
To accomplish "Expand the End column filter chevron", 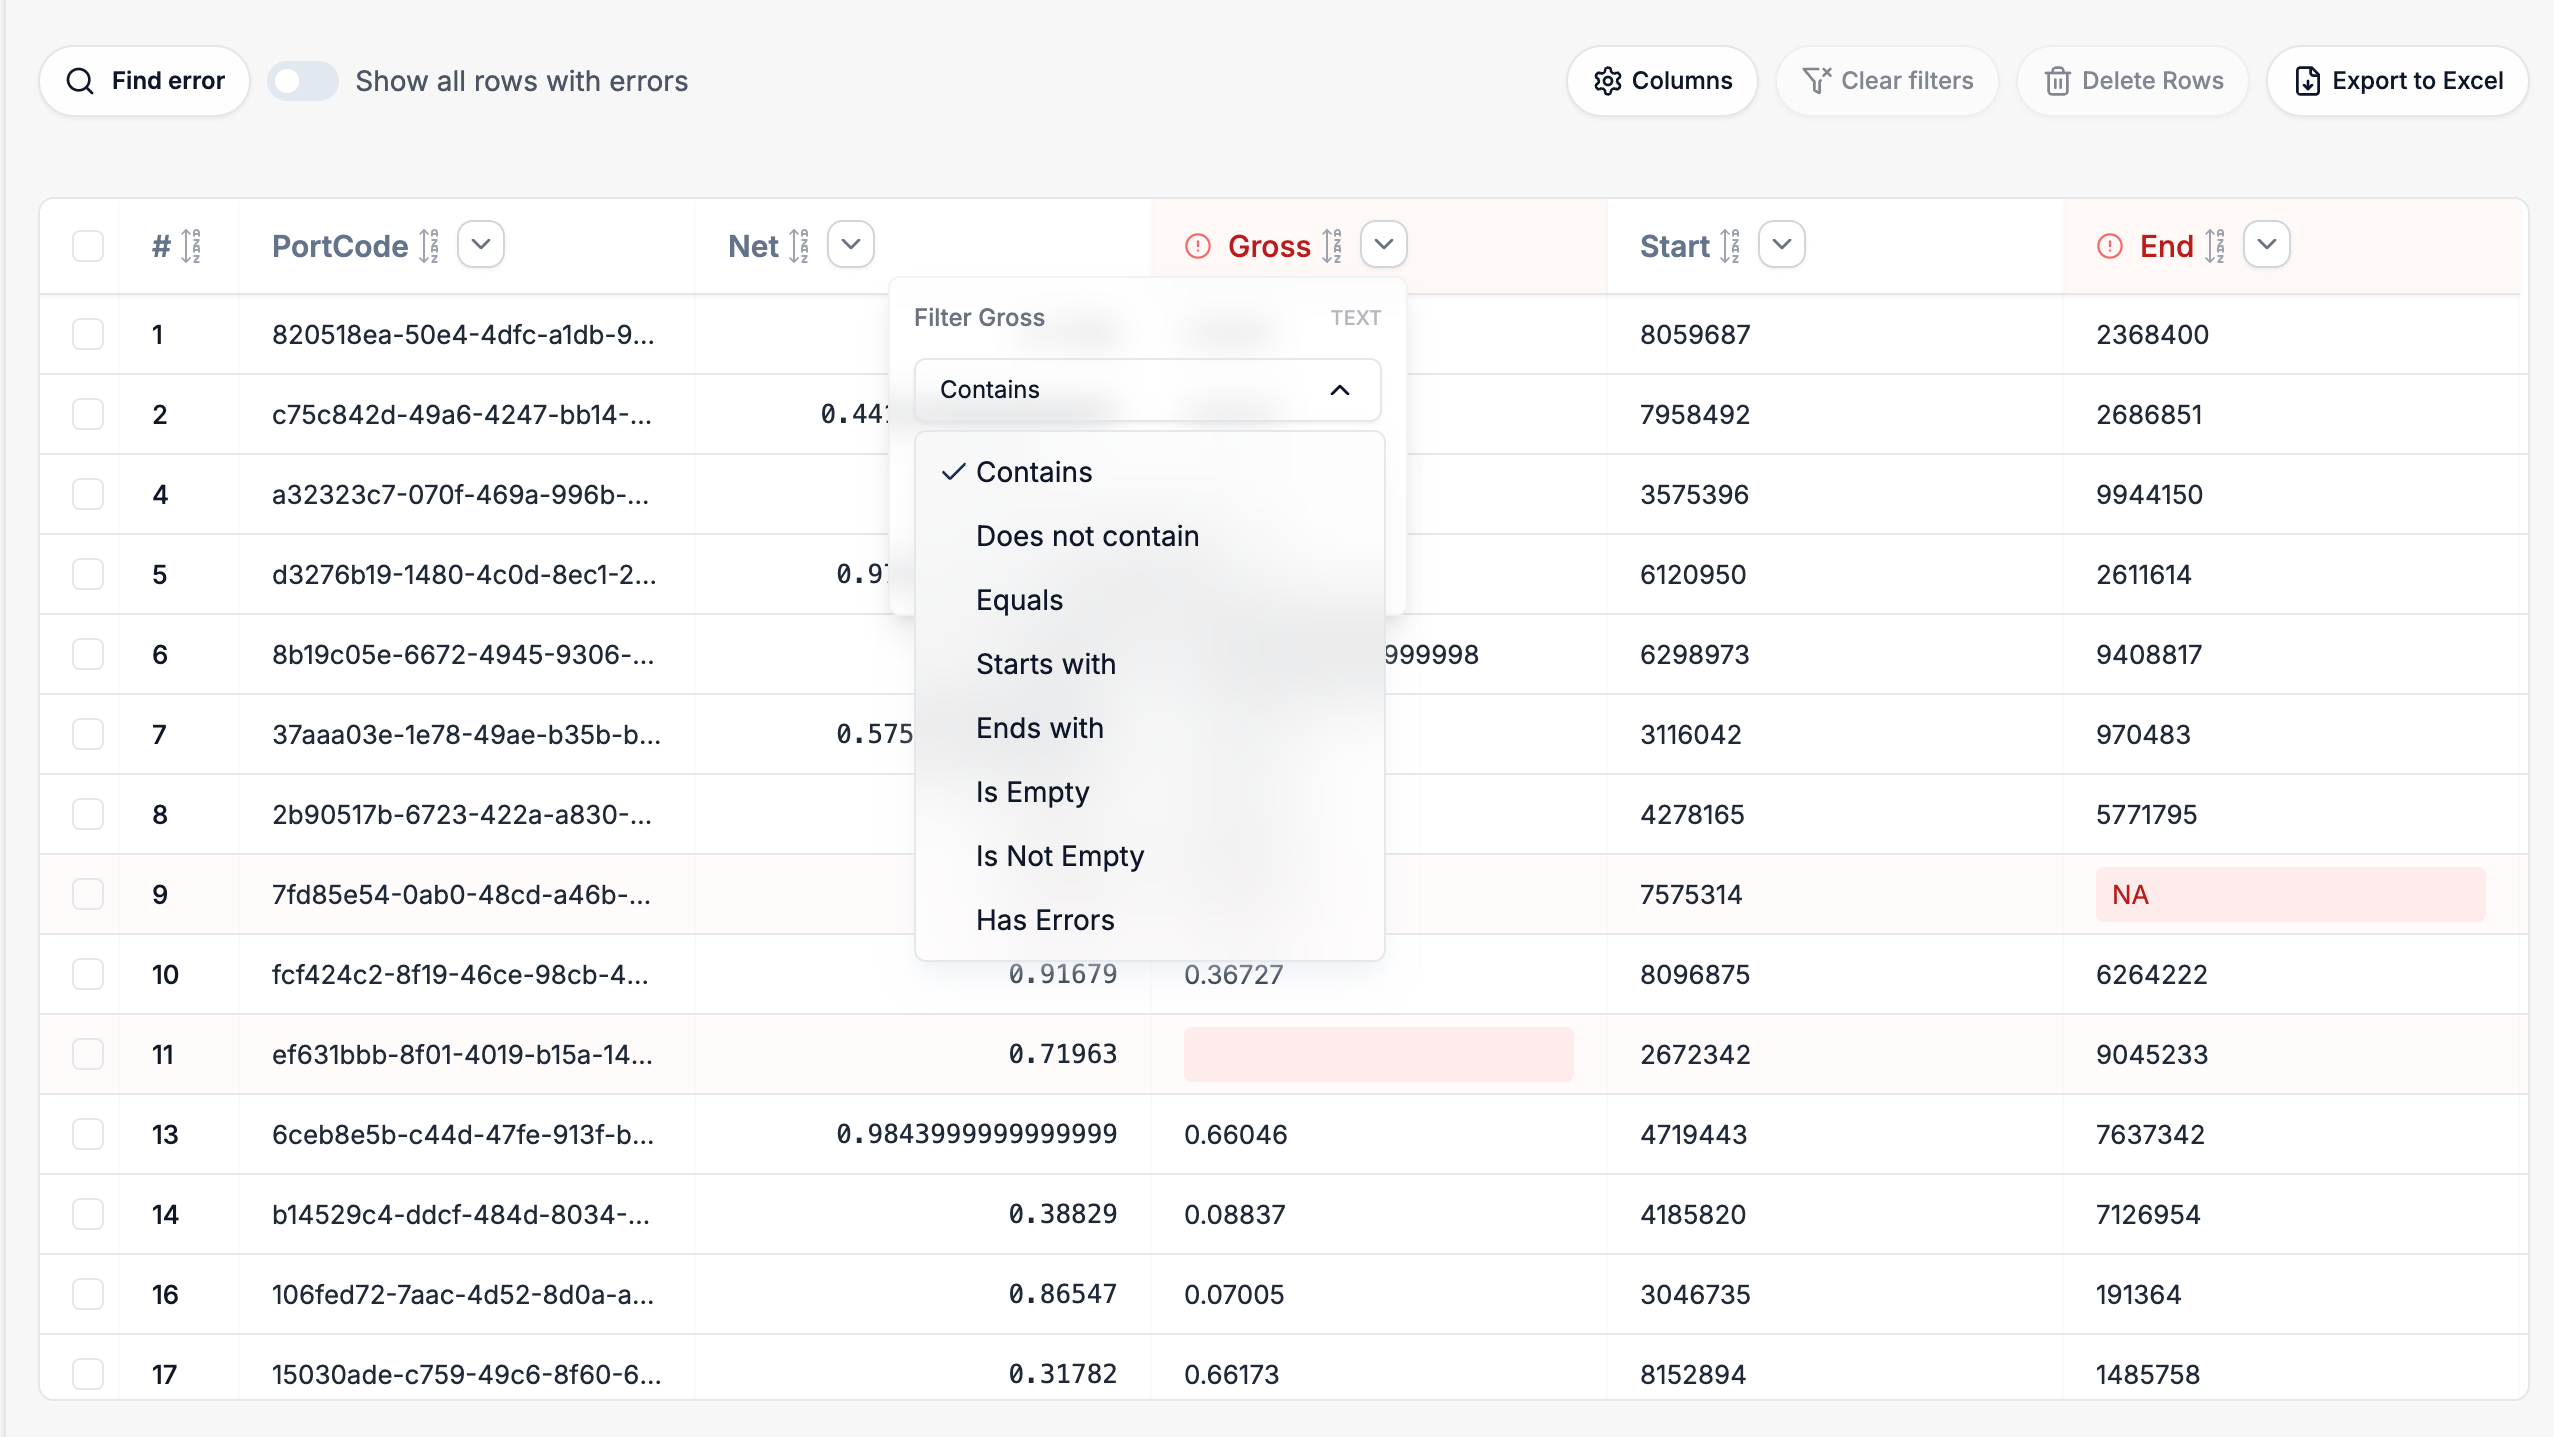I will point(2267,245).
